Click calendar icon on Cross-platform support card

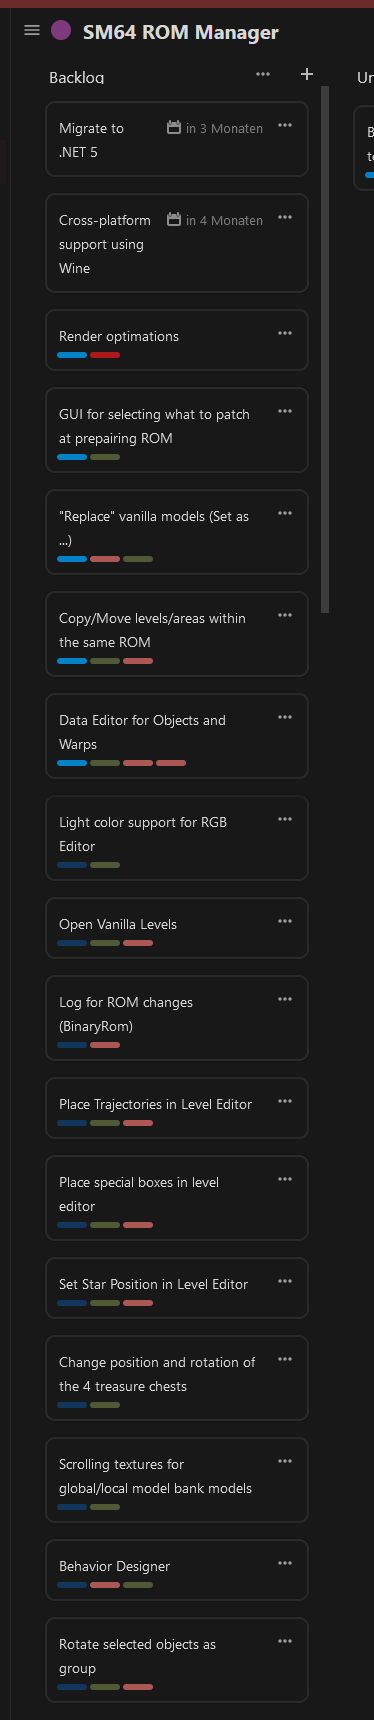point(174,220)
